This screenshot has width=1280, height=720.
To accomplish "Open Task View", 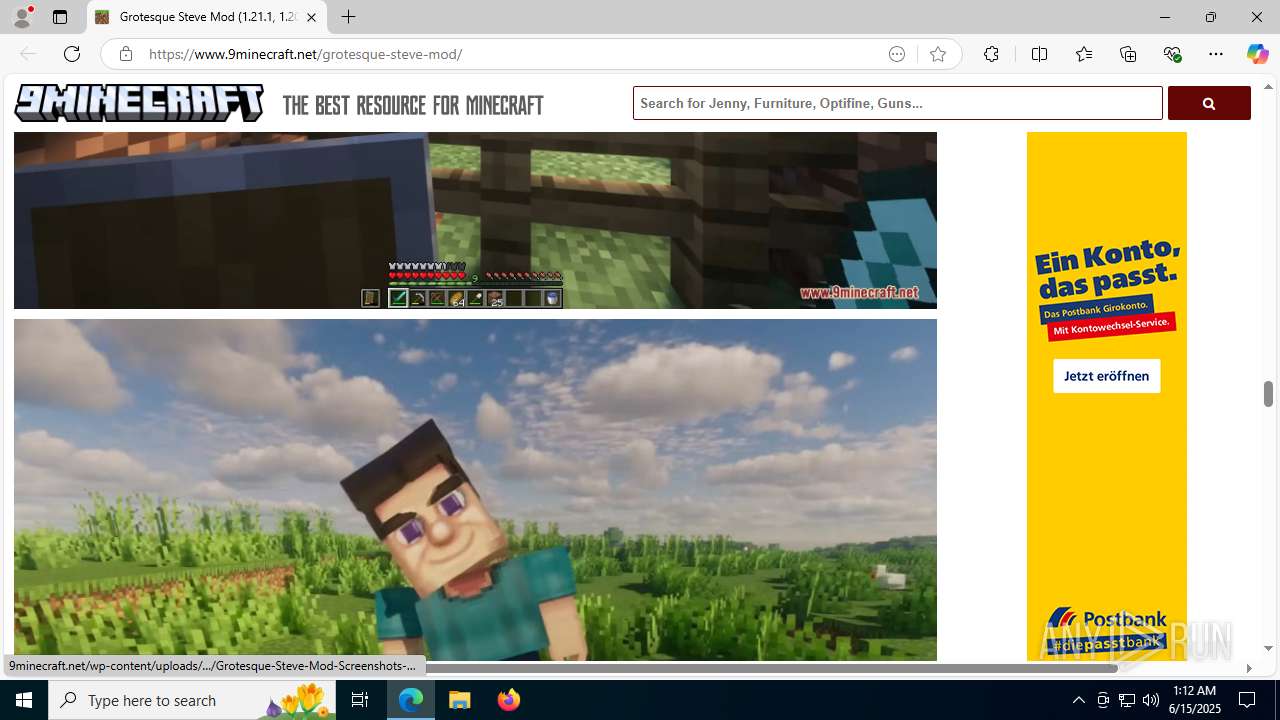I will (360, 700).
